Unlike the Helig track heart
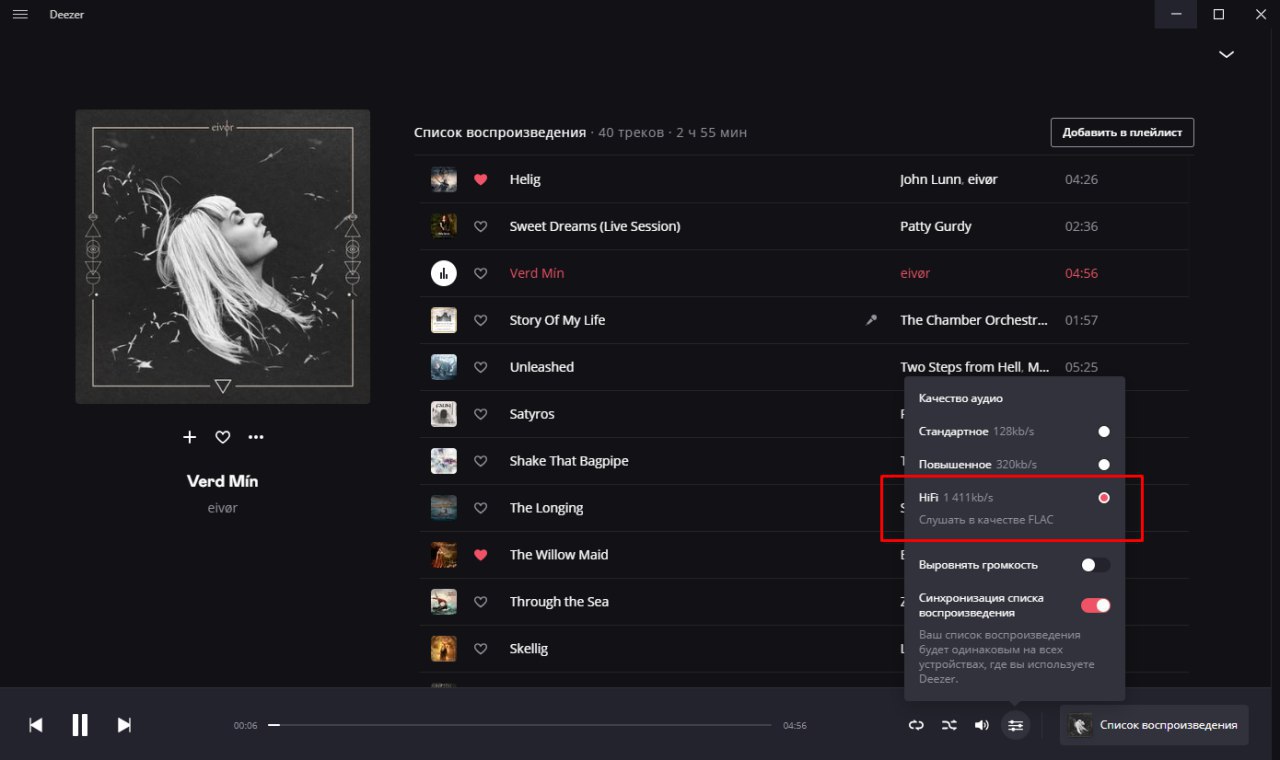The image size is (1280, 760). (481, 180)
